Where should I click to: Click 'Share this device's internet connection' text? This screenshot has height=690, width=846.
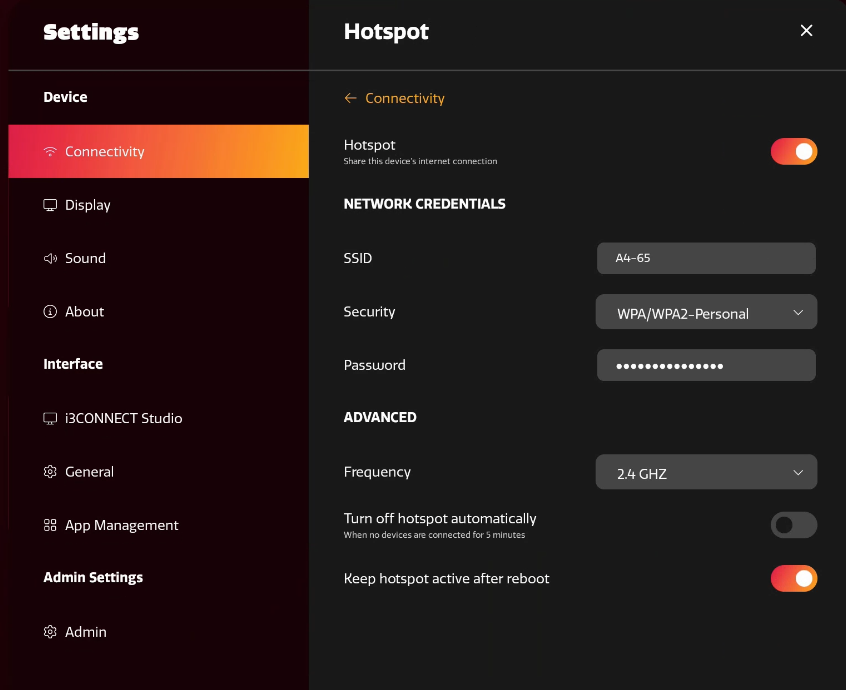pyautogui.click(x=420, y=161)
